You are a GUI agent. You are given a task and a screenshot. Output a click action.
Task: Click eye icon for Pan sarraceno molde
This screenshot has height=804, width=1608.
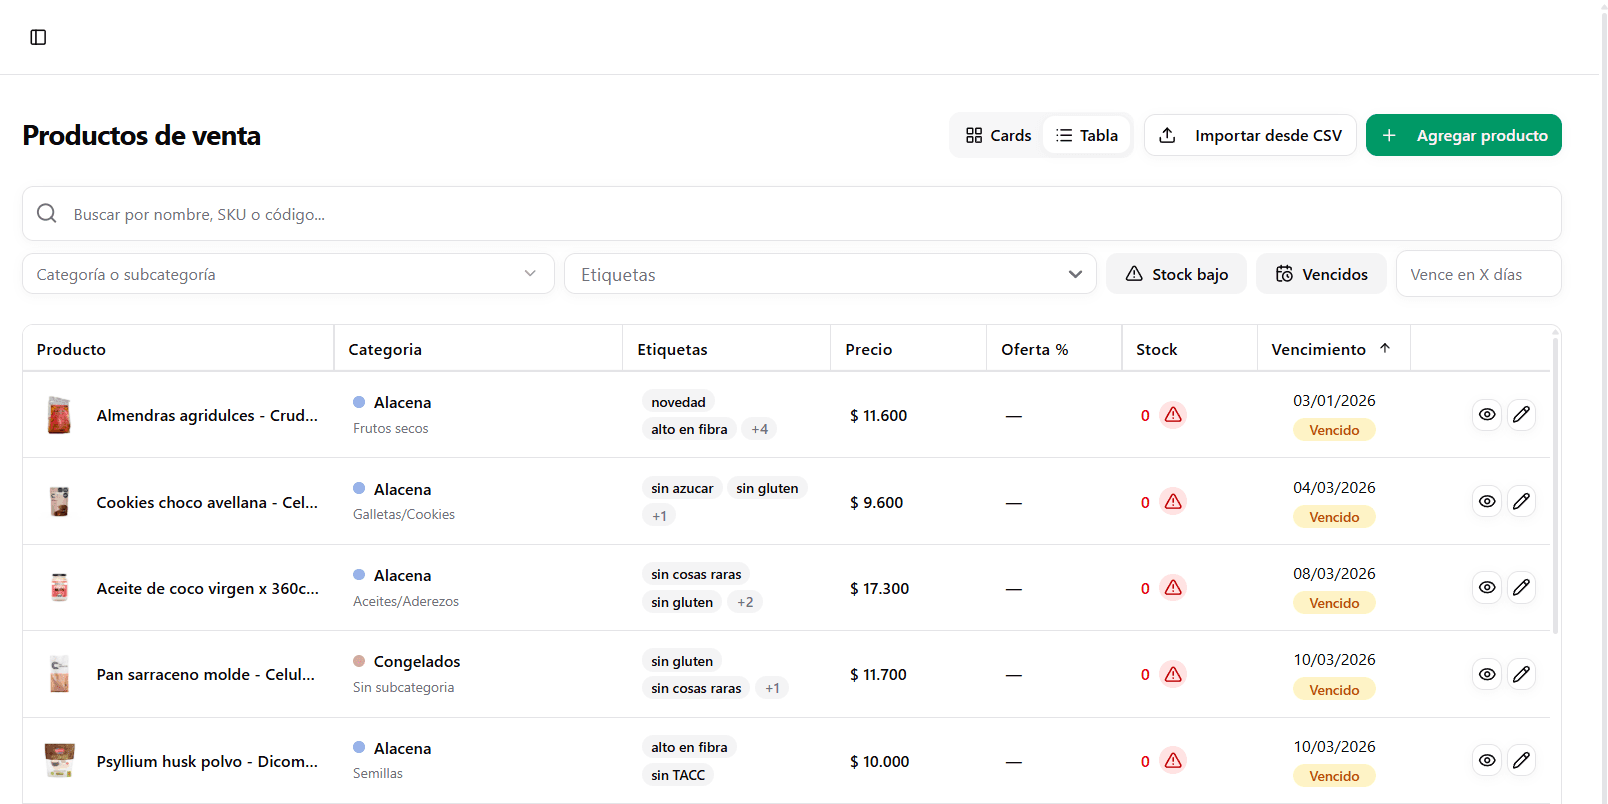tap(1487, 675)
